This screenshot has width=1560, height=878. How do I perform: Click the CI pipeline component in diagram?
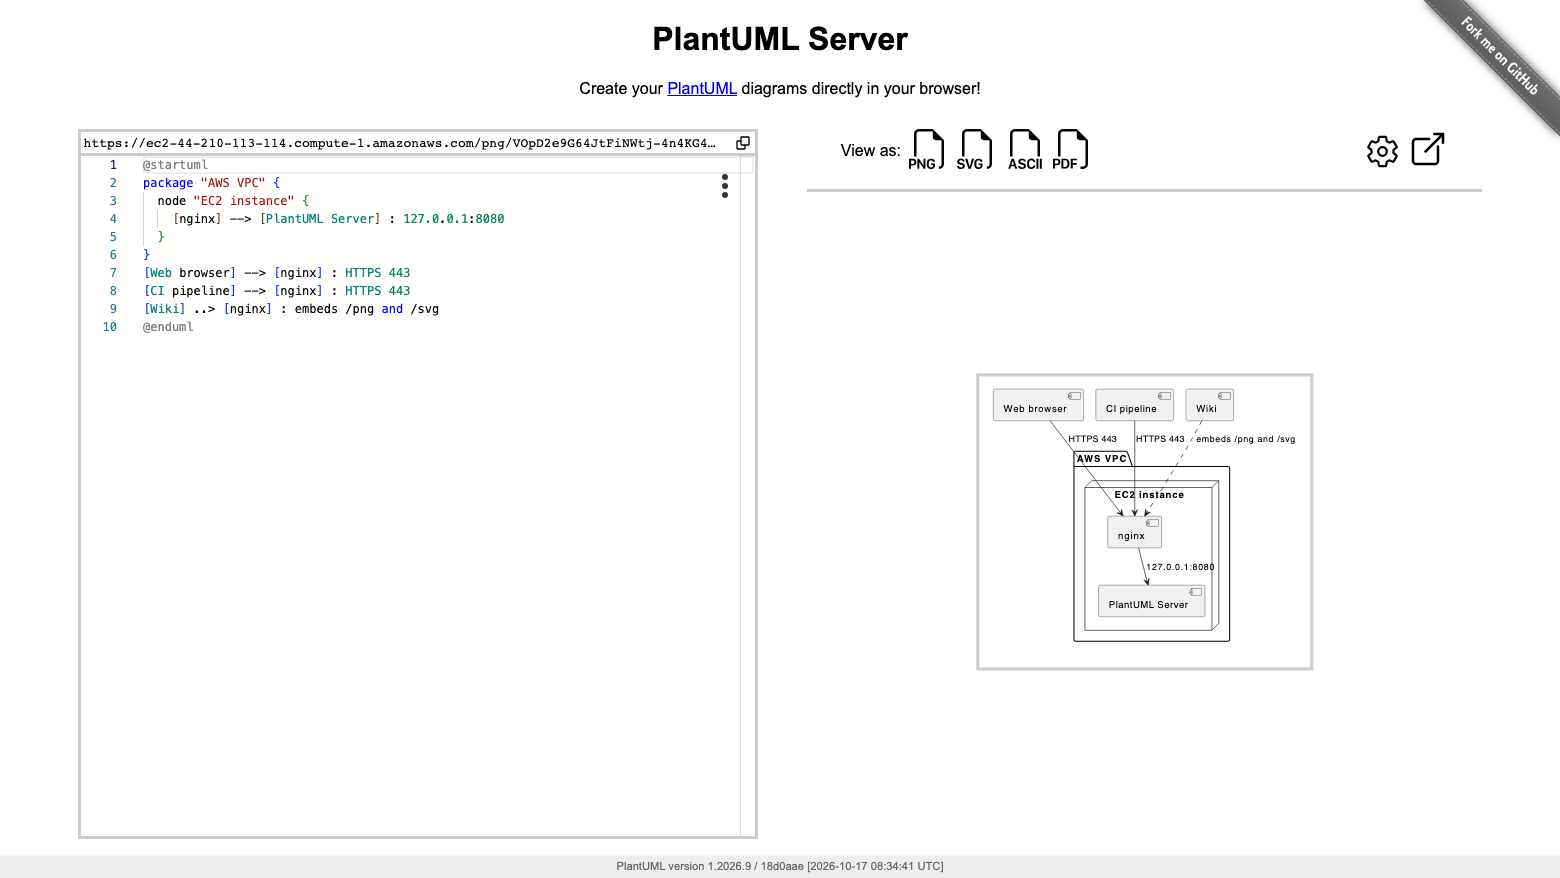pyautogui.click(x=1135, y=405)
